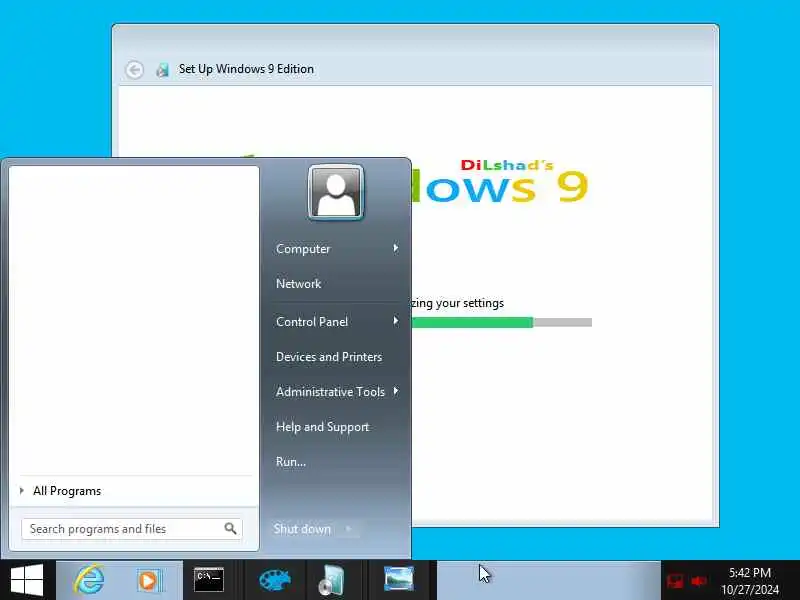Open Administrative Tools entry
This screenshot has width=800, height=600.
tap(330, 392)
